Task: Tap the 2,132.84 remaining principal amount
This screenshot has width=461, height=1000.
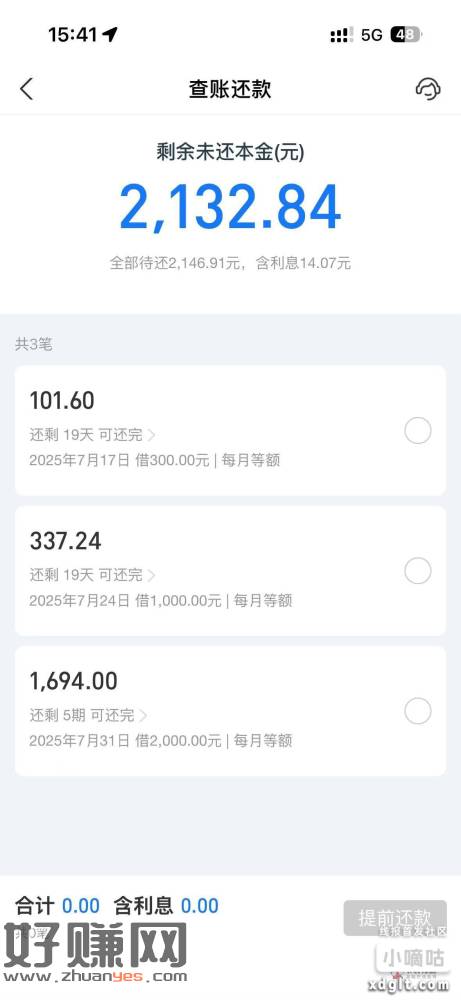Action: [x=230, y=208]
